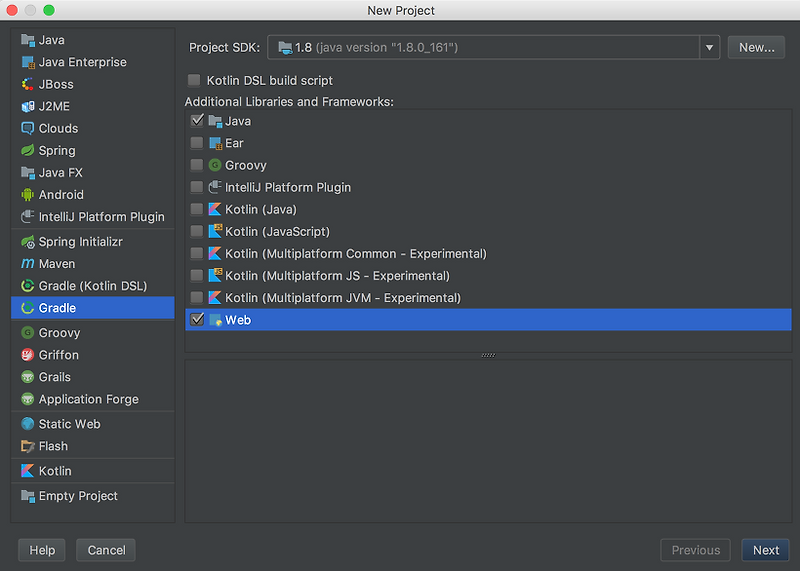The height and width of the screenshot is (571, 800).
Task: Click the New... SDK button
Action: pyautogui.click(x=756, y=47)
